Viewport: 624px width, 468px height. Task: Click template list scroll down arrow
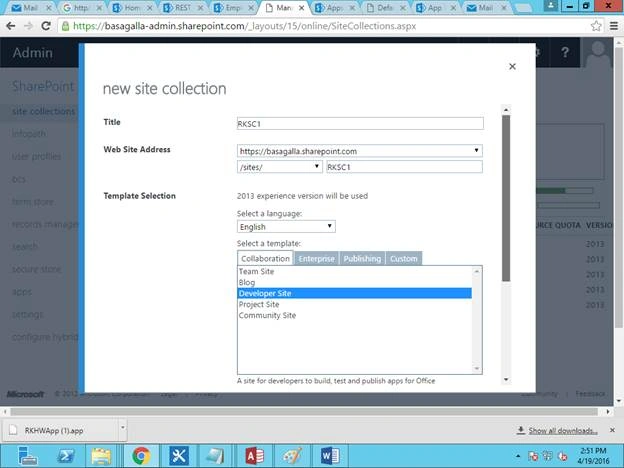(x=477, y=369)
